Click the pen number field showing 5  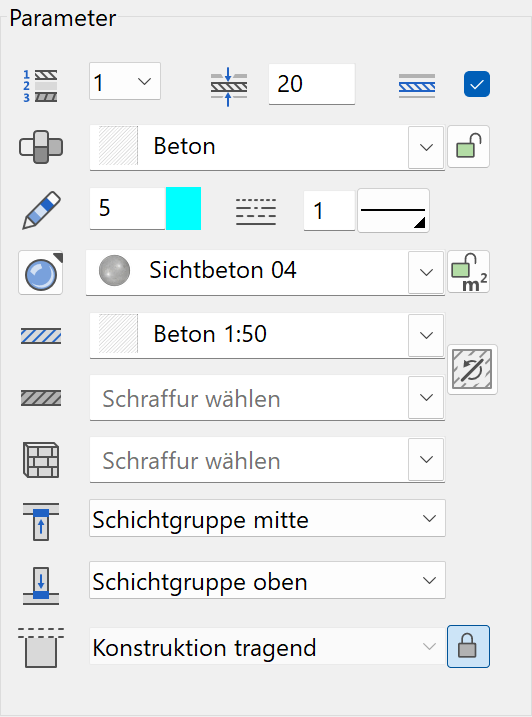127,209
